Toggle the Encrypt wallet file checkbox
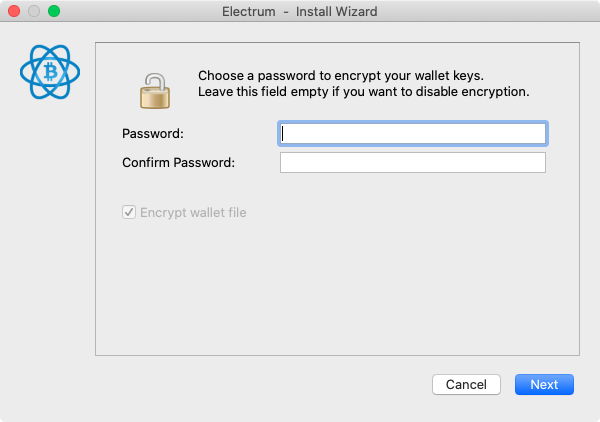Image resolution: width=600 pixels, height=422 pixels. pyautogui.click(x=129, y=212)
